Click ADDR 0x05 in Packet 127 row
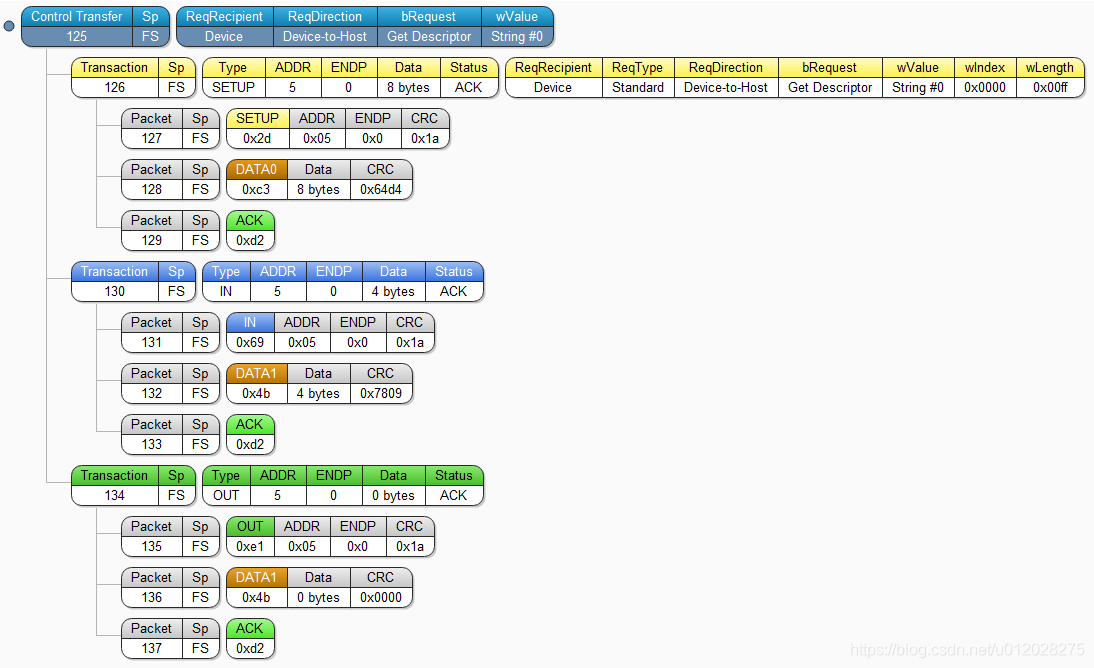Viewport: 1094px width, 668px height. [317, 128]
